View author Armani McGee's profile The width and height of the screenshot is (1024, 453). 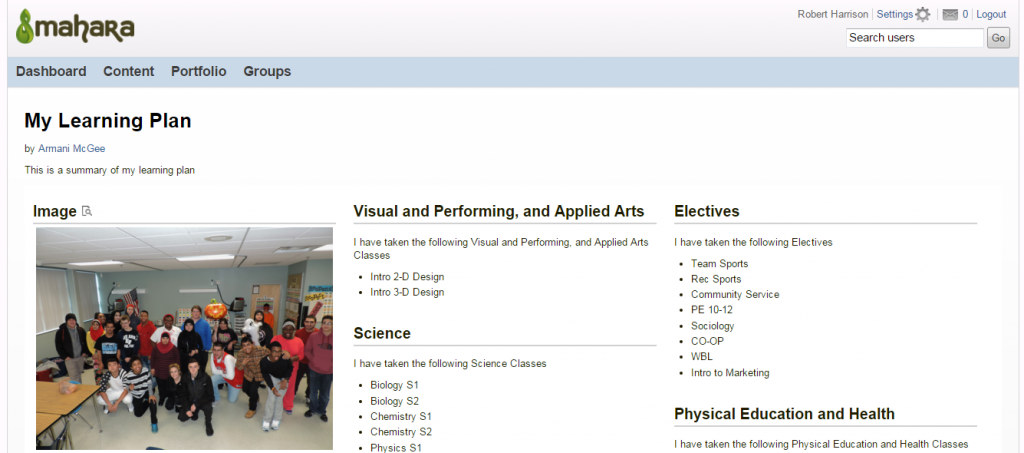(x=71, y=149)
